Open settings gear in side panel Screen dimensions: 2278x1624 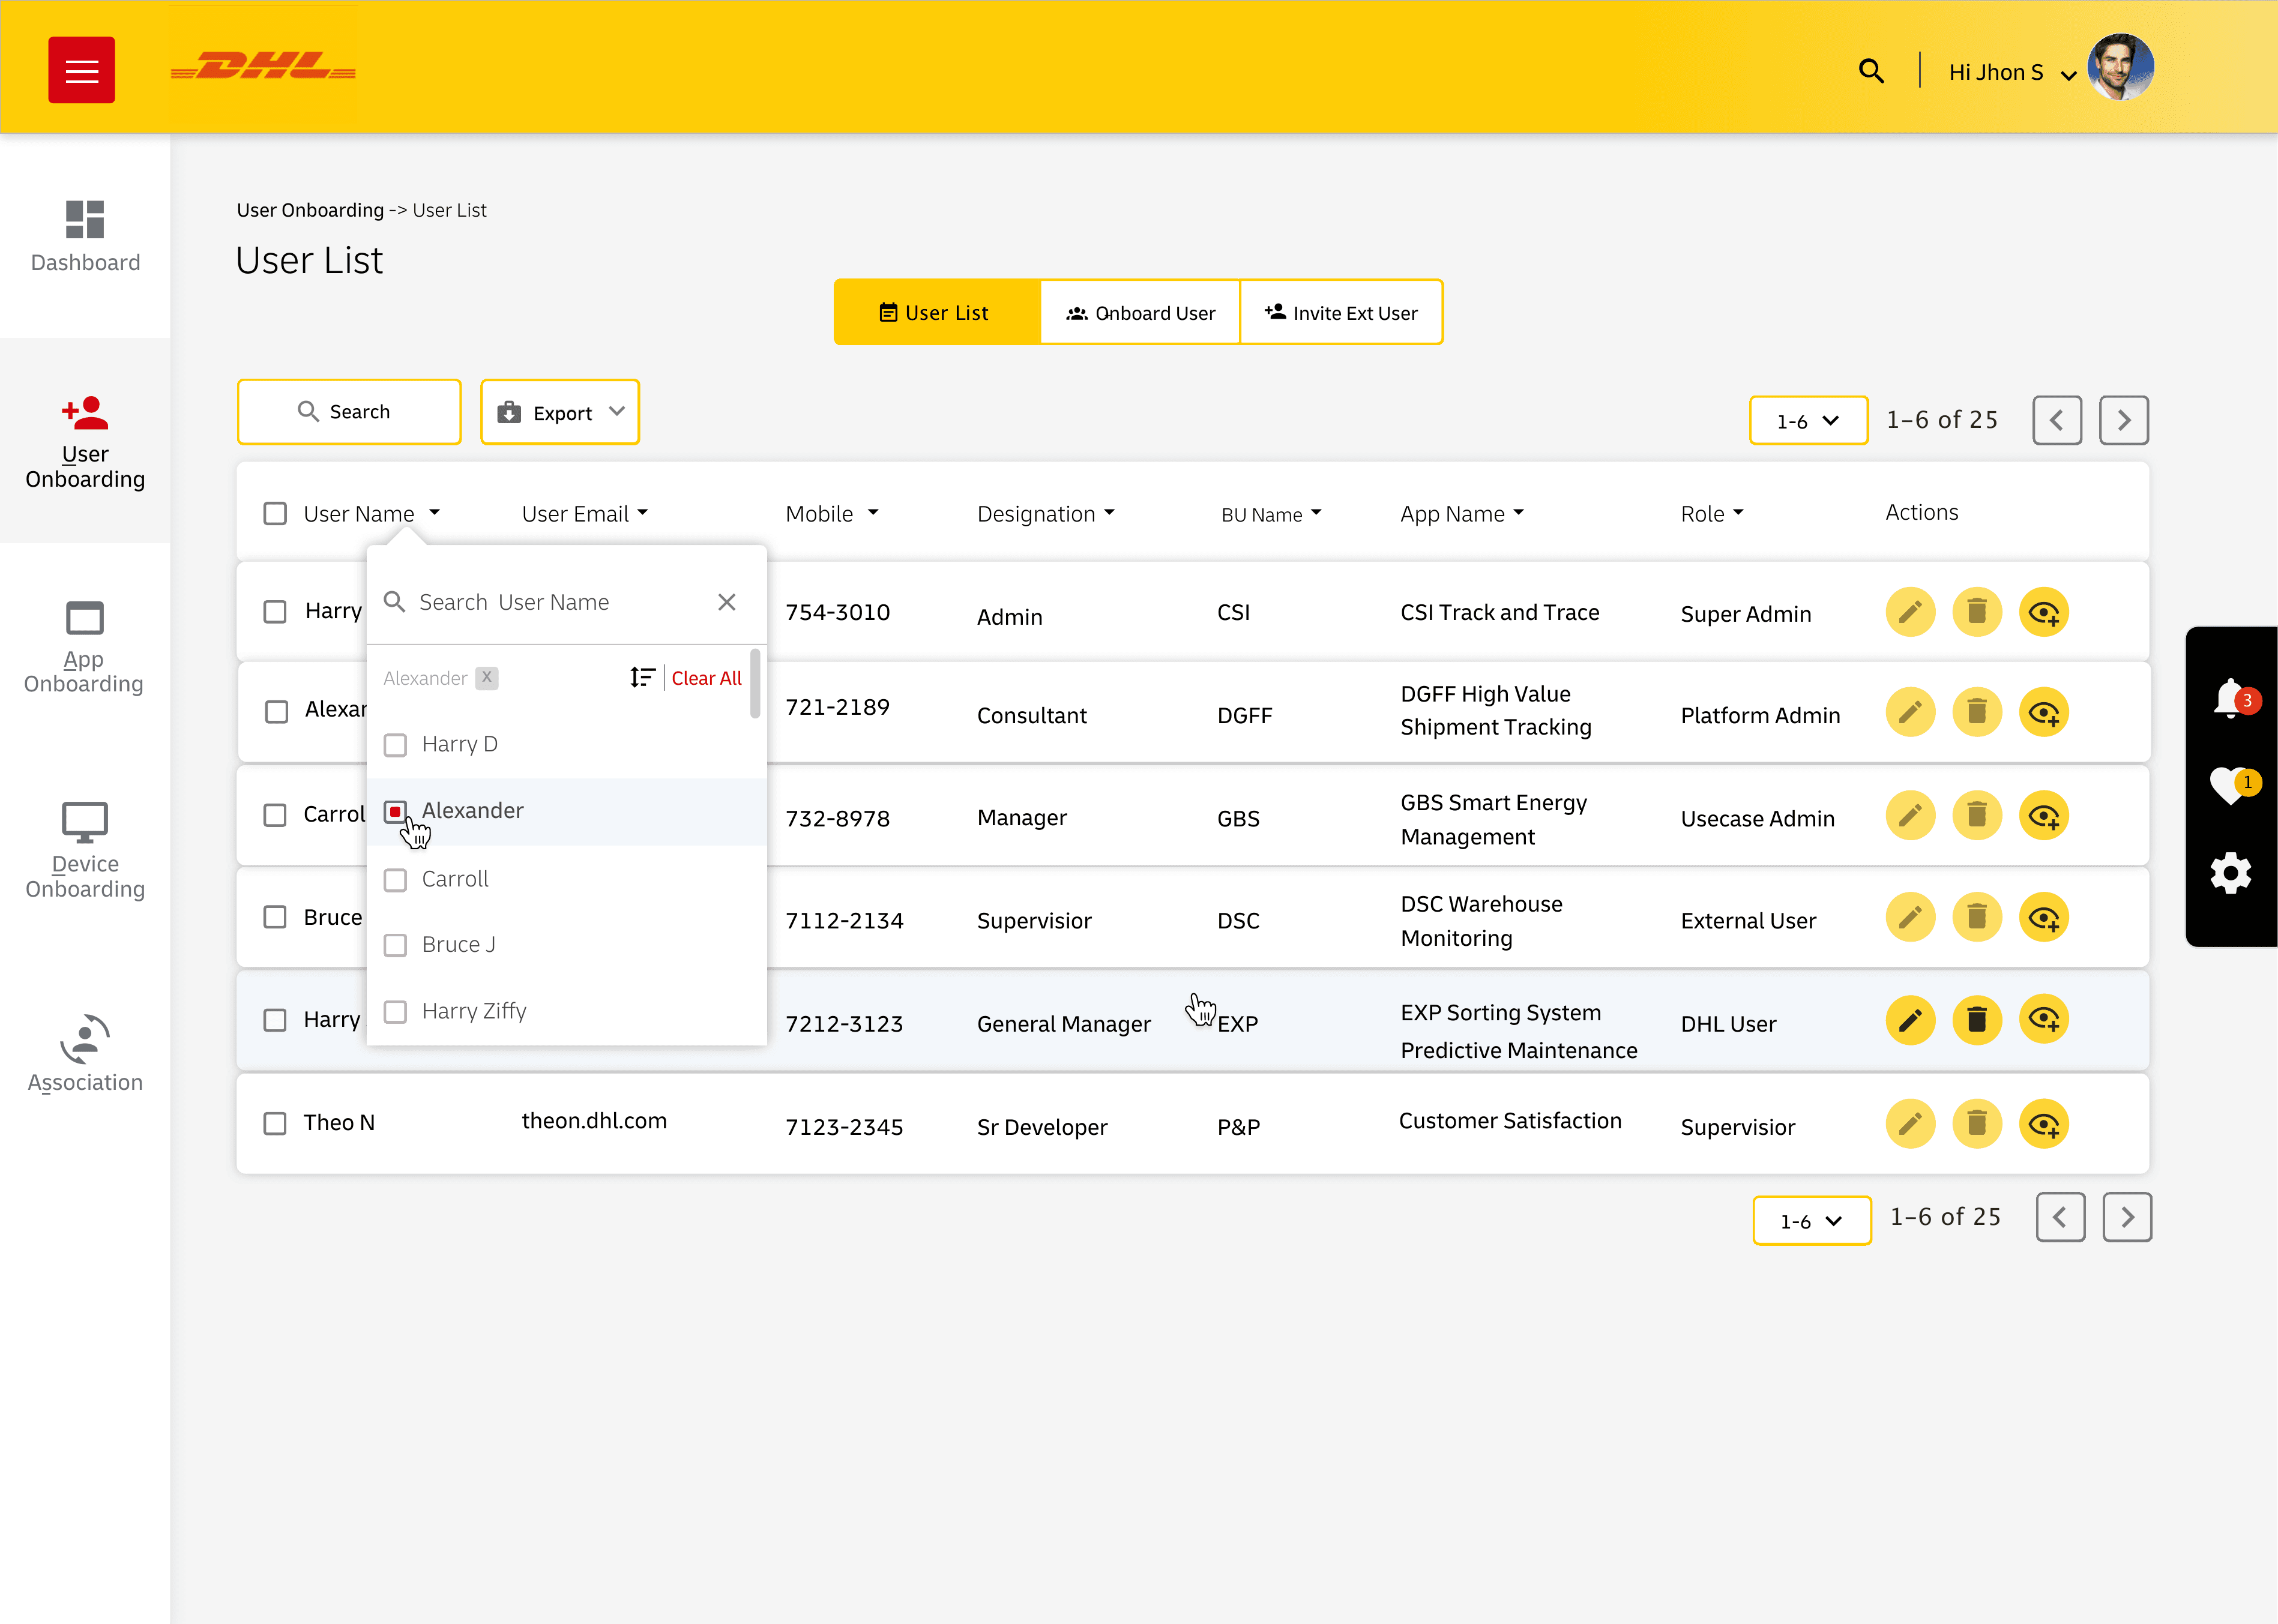2230,874
